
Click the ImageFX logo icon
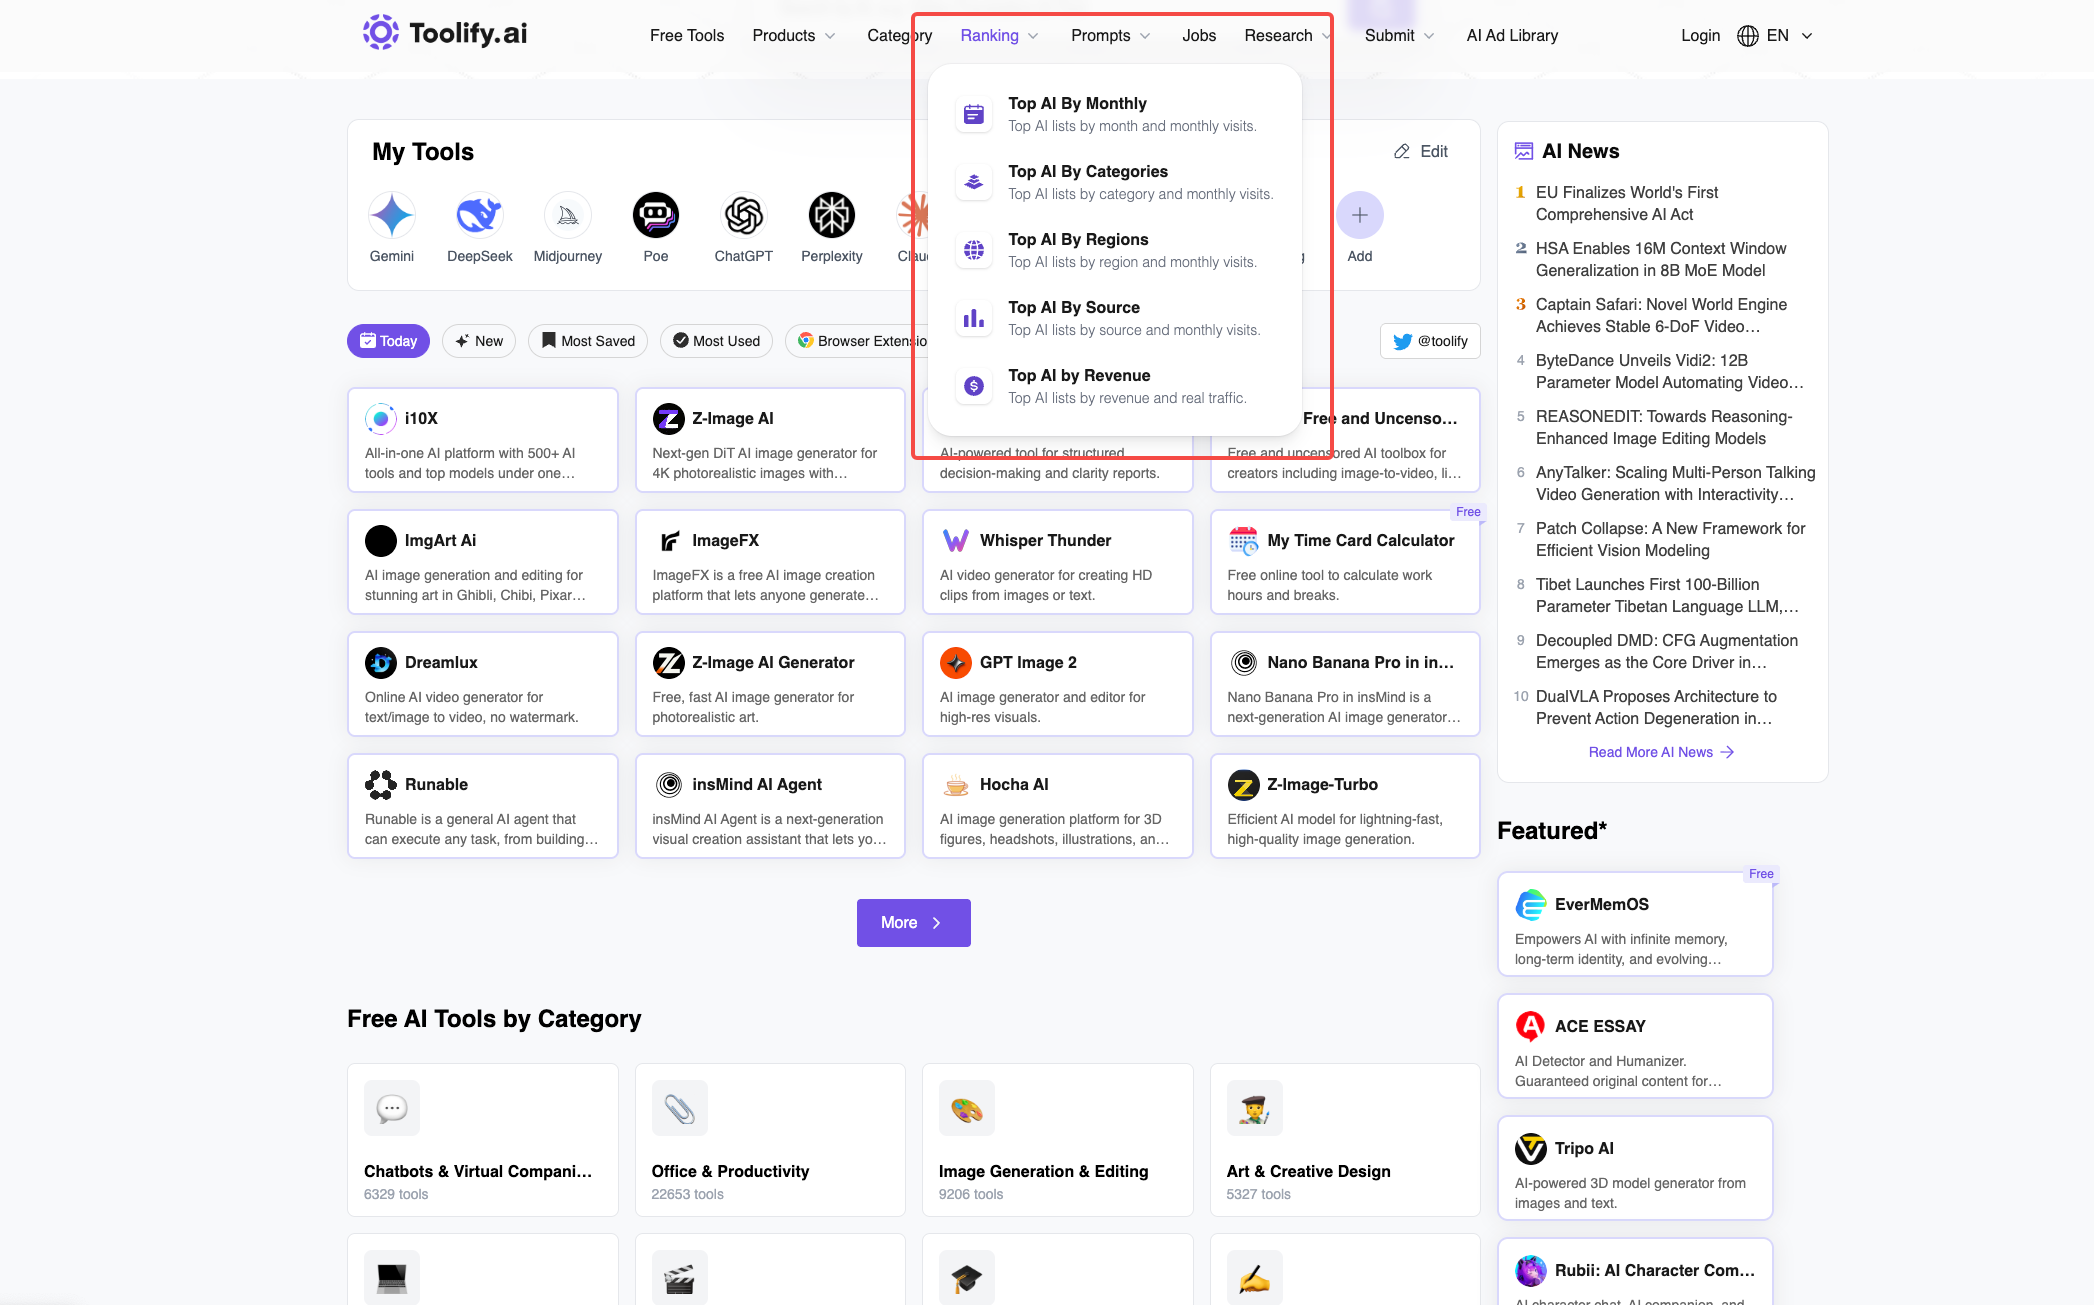coord(668,541)
